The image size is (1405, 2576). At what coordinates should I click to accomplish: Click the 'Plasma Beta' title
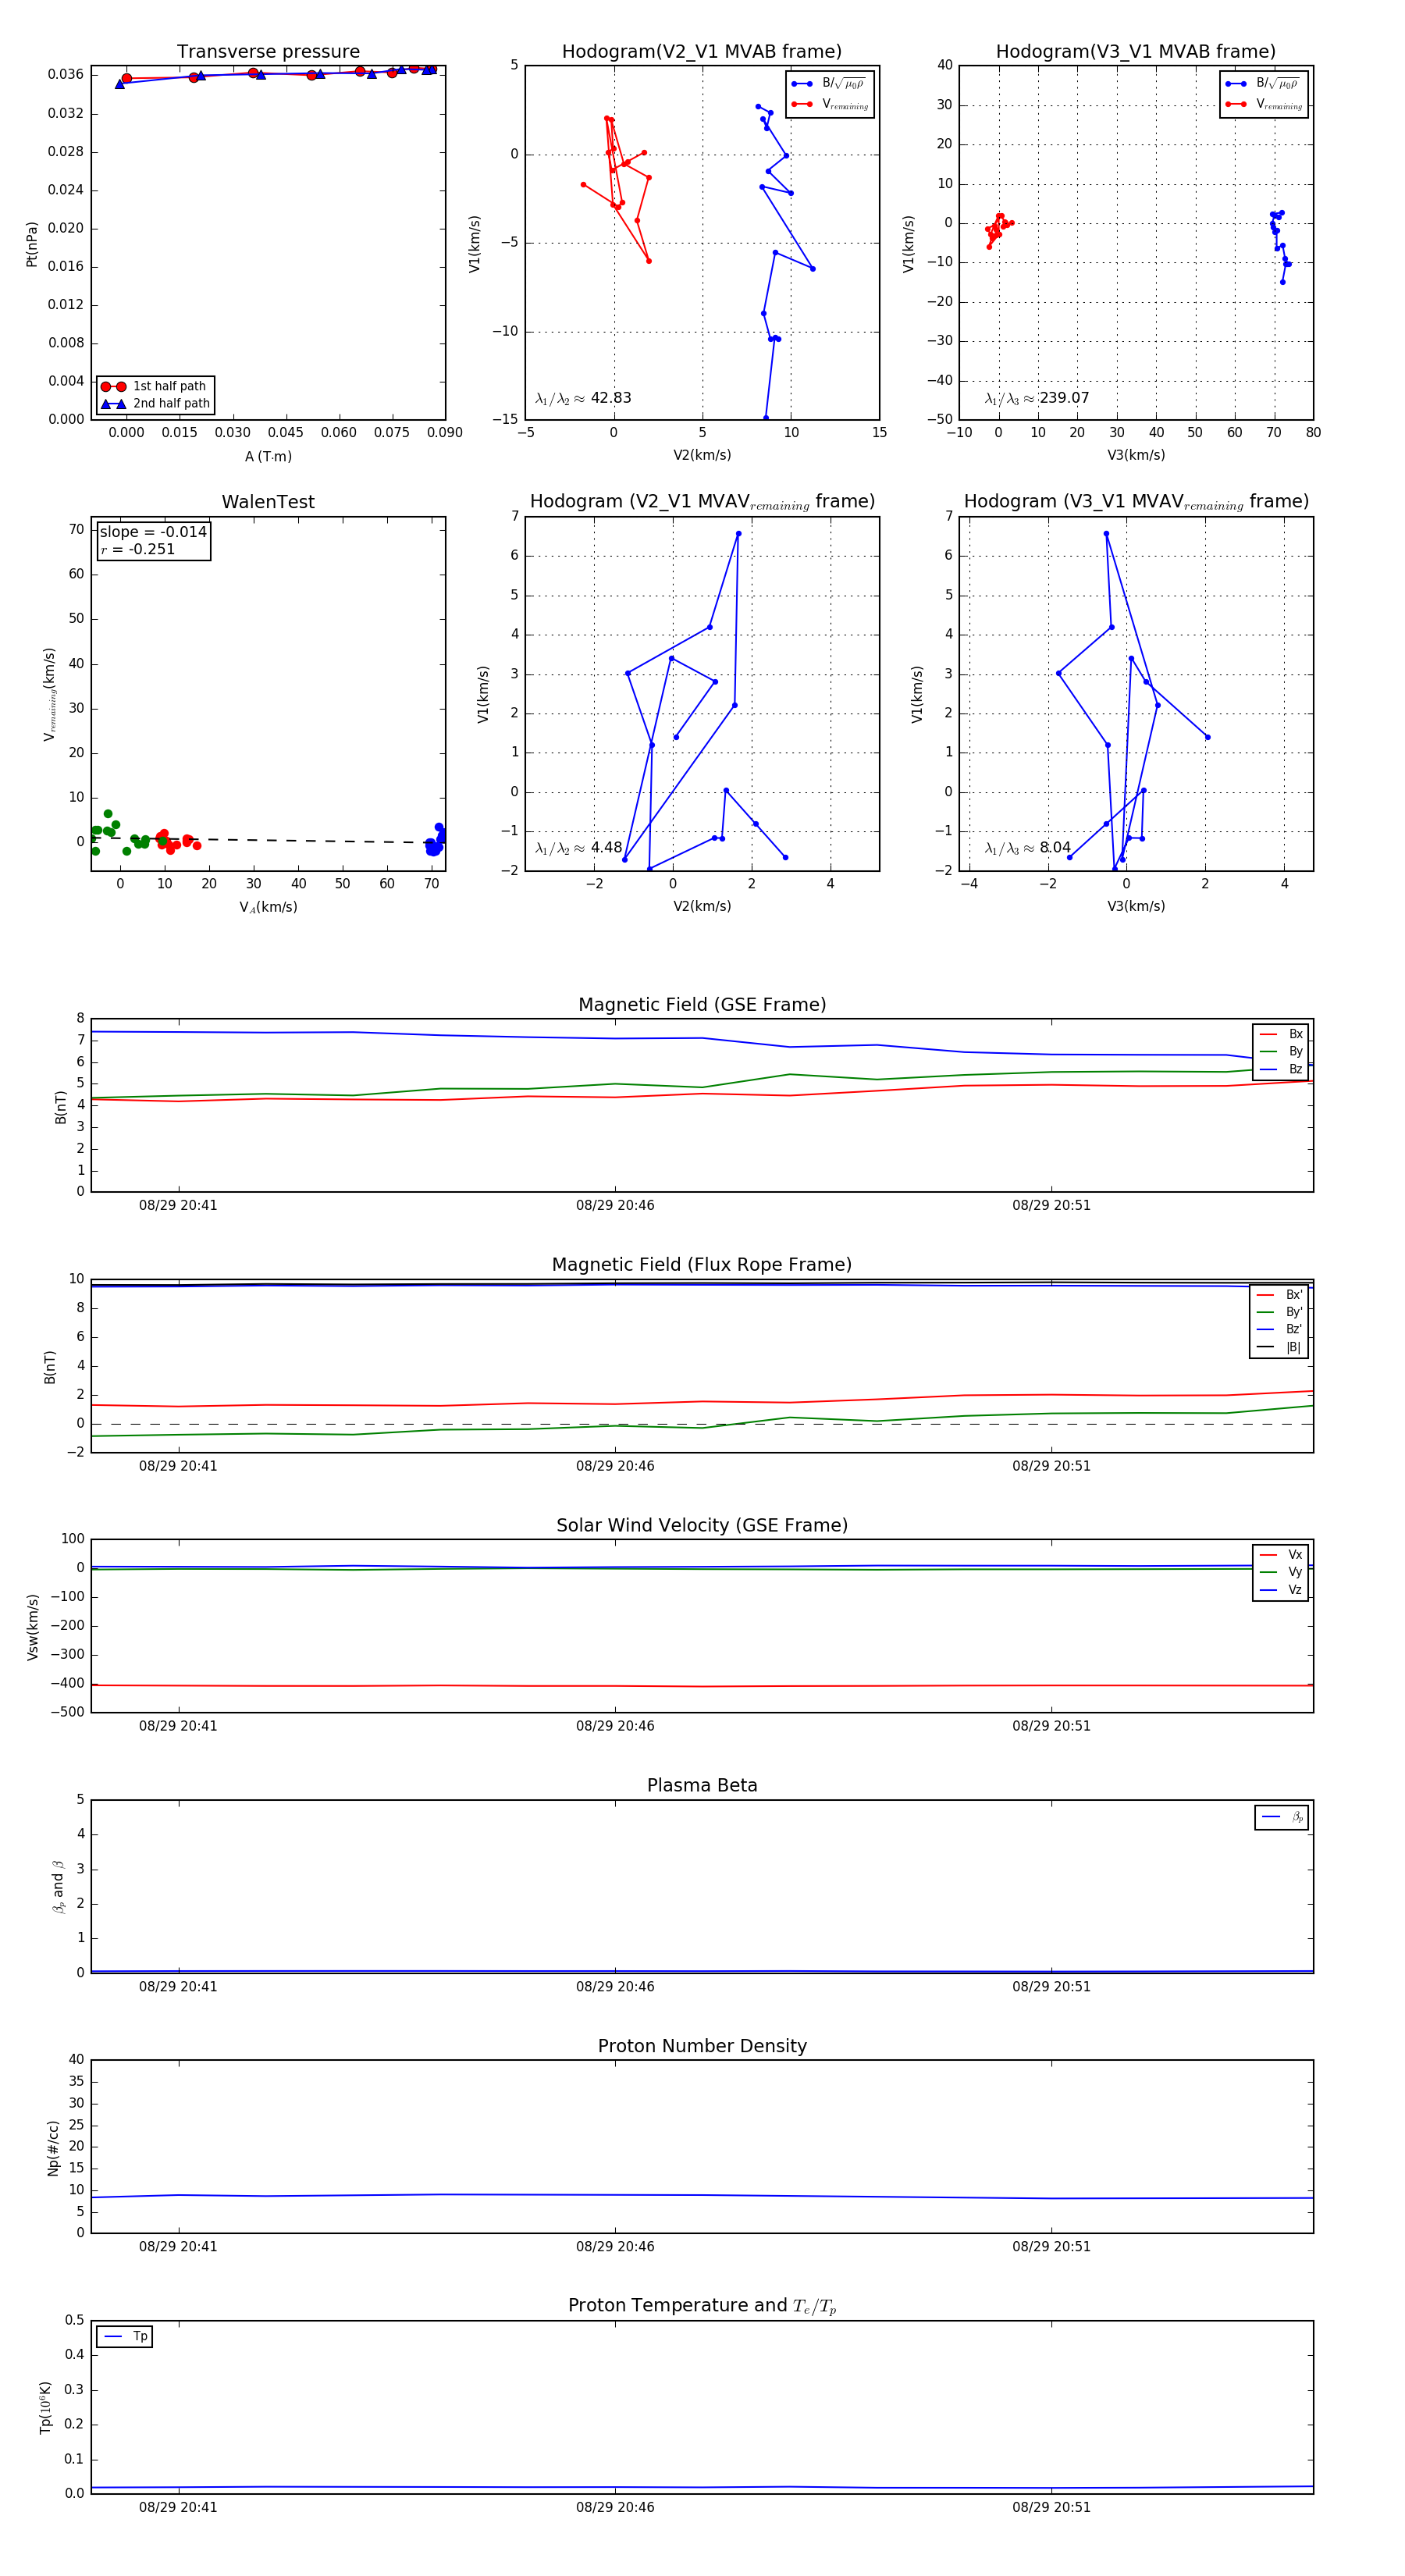(x=702, y=1785)
